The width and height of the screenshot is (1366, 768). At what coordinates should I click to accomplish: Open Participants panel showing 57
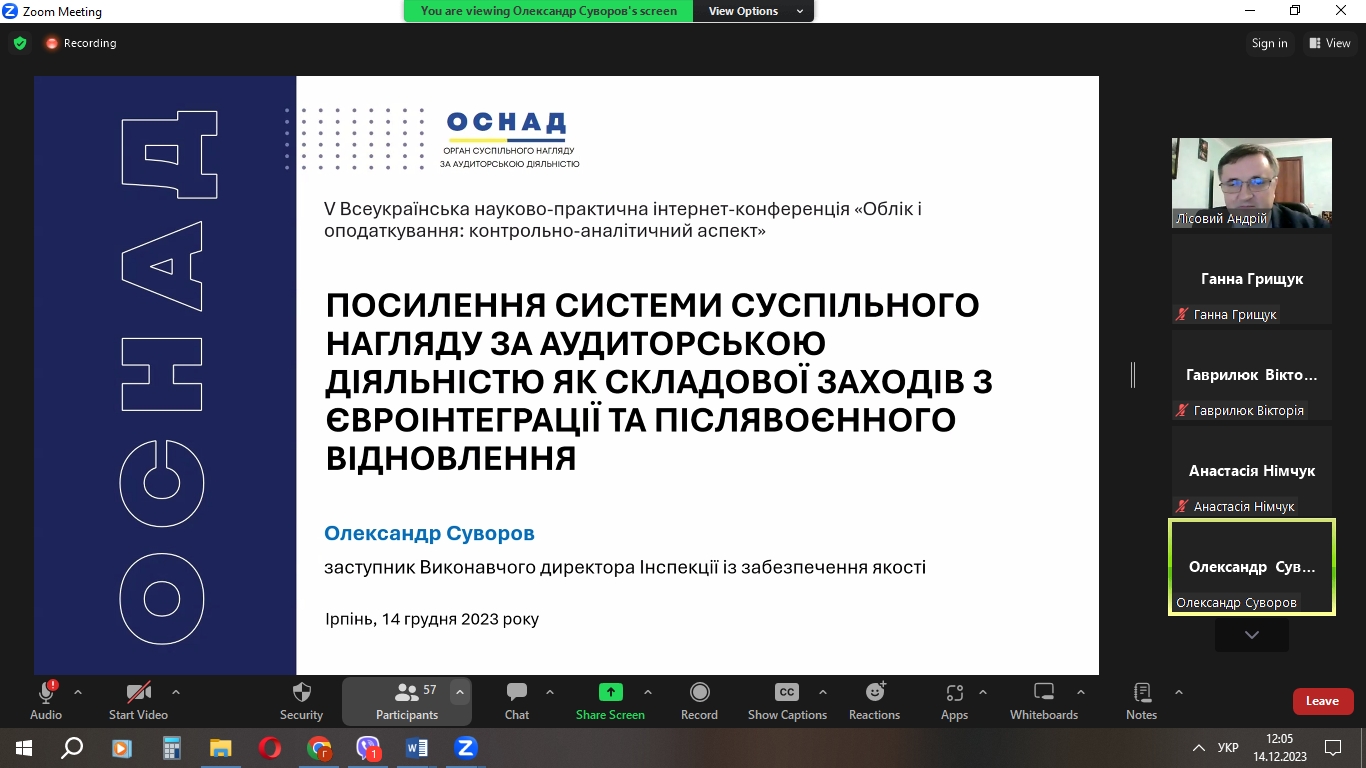click(407, 701)
